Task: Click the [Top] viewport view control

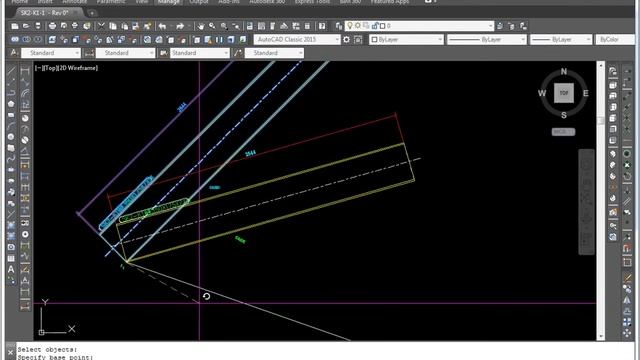Action: pos(50,68)
